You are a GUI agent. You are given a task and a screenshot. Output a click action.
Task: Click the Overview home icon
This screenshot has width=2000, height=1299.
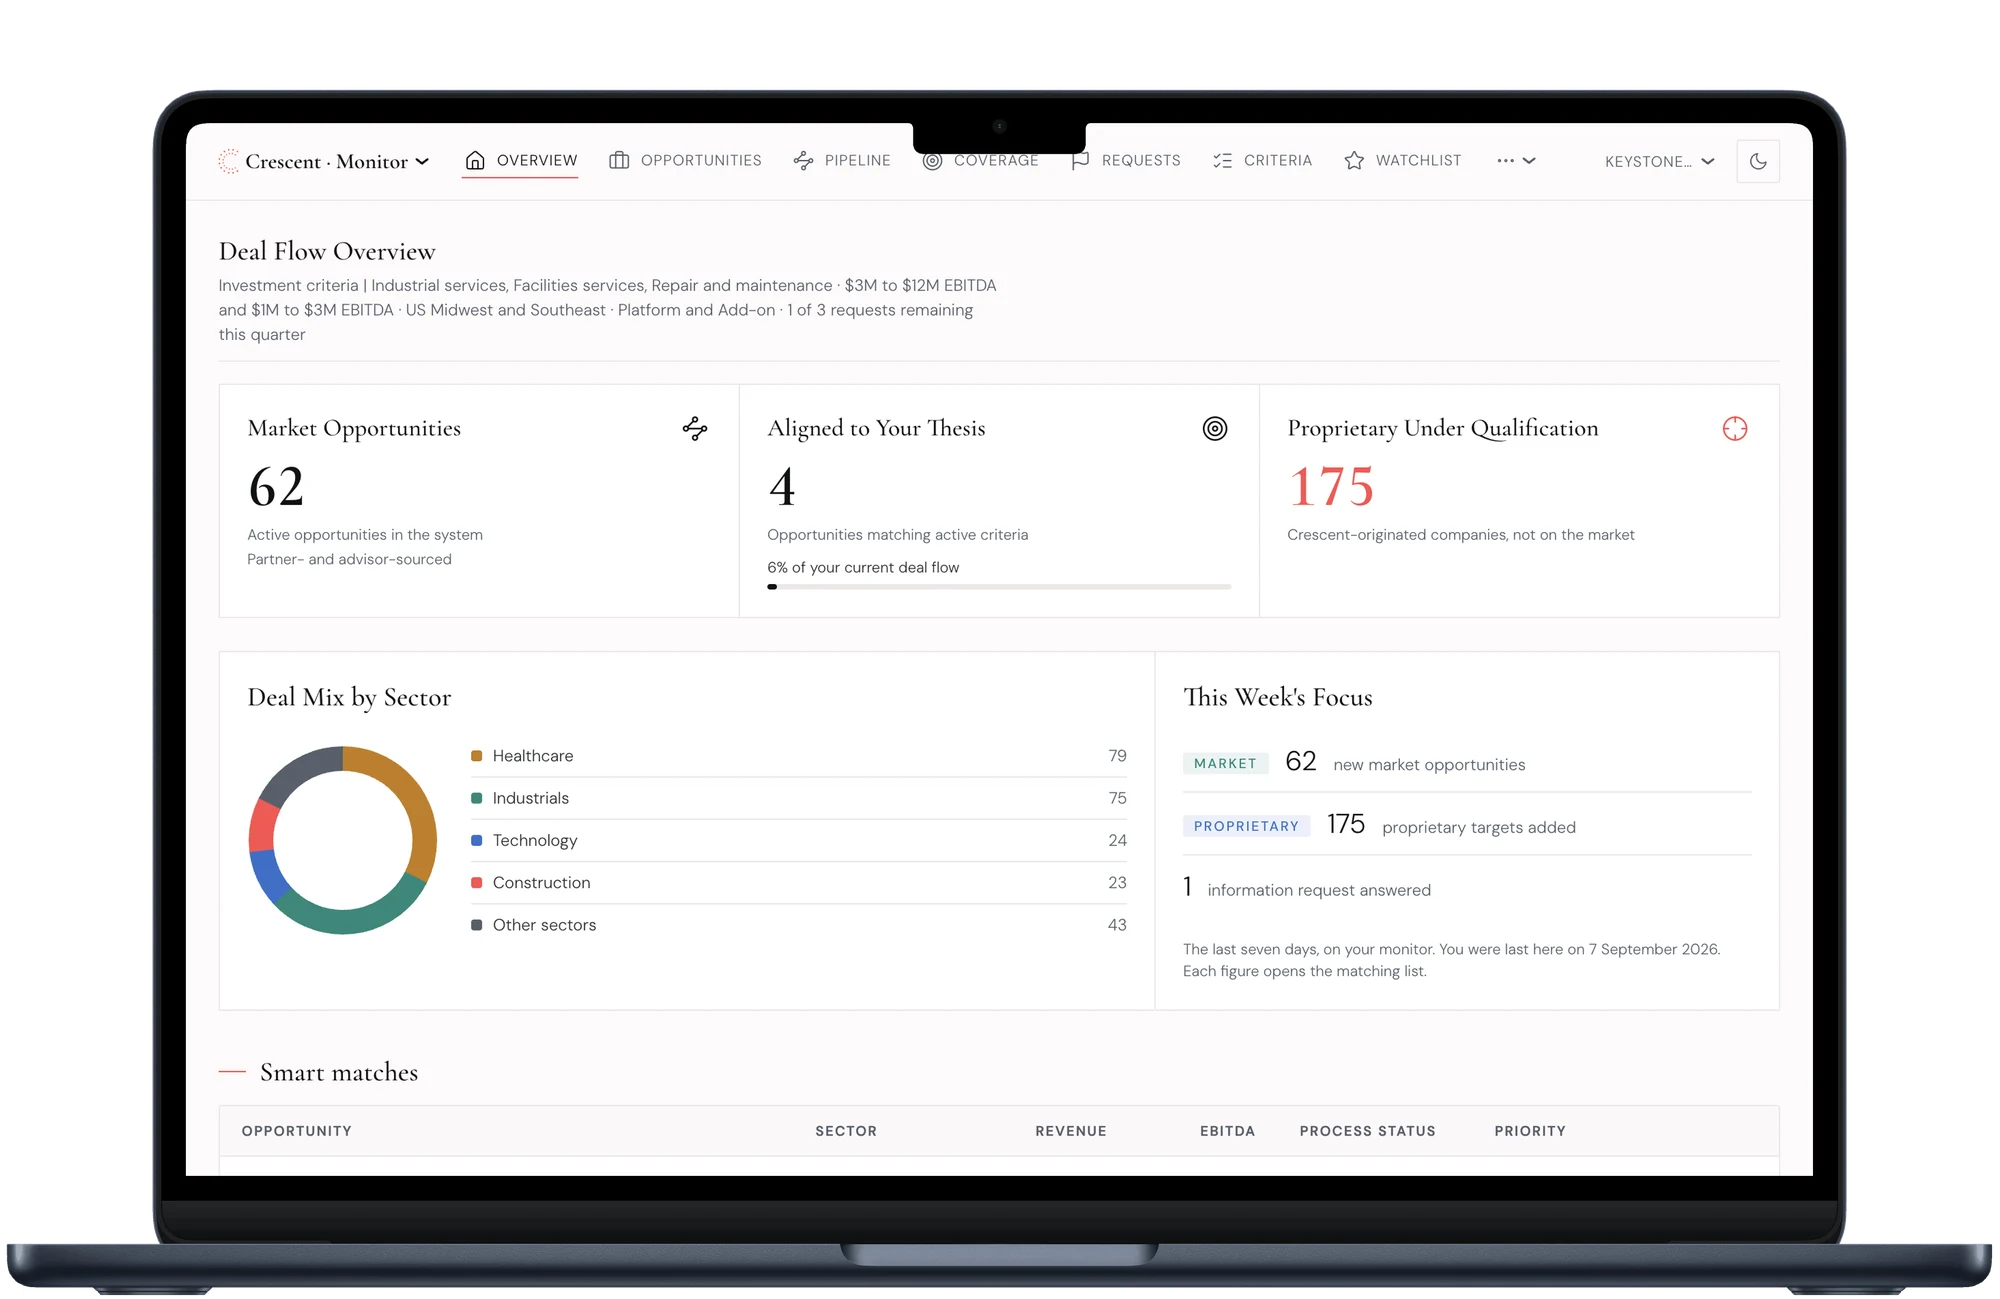pos(475,160)
